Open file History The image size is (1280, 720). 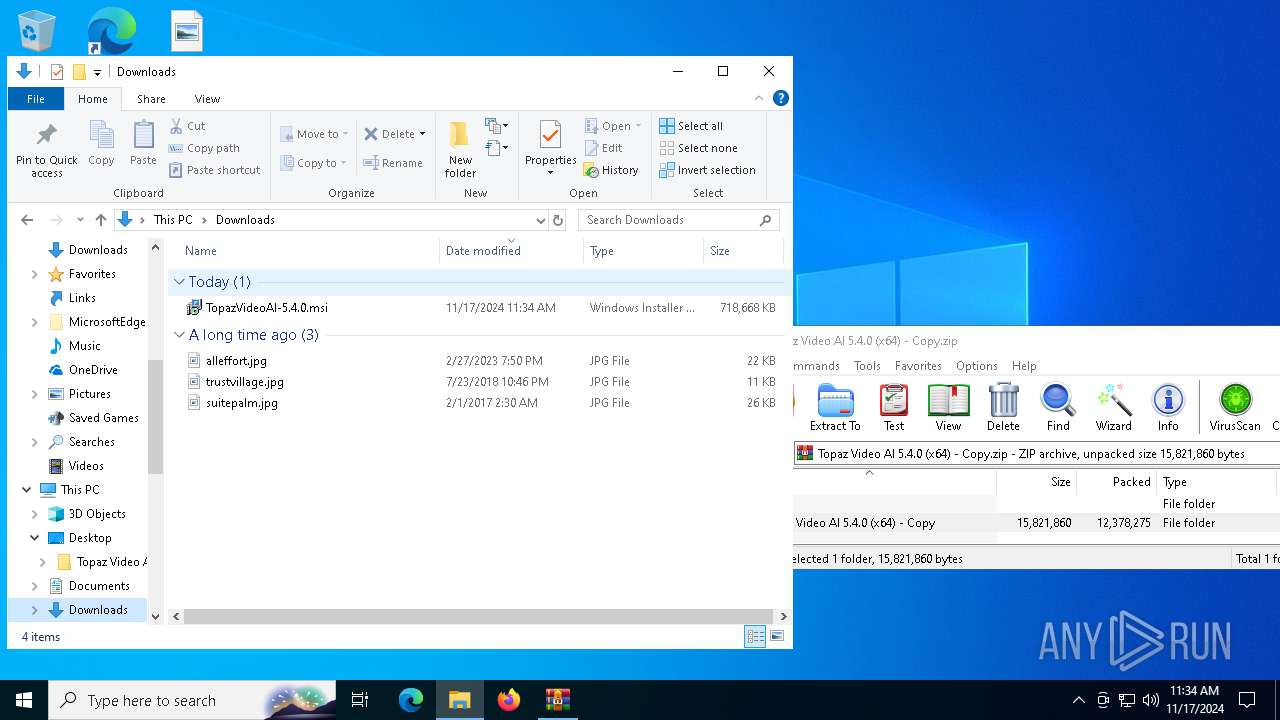610,170
